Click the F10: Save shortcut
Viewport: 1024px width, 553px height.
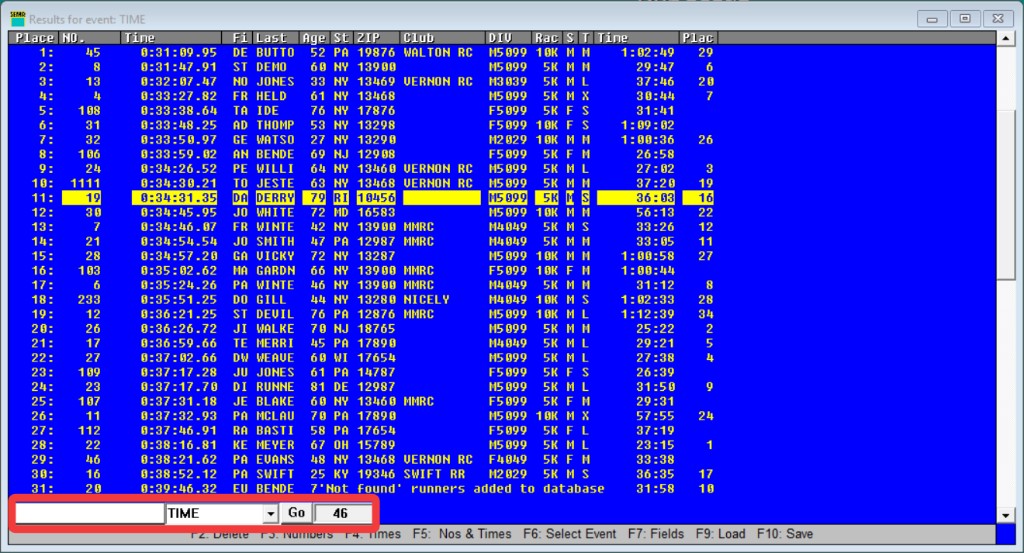coord(785,534)
